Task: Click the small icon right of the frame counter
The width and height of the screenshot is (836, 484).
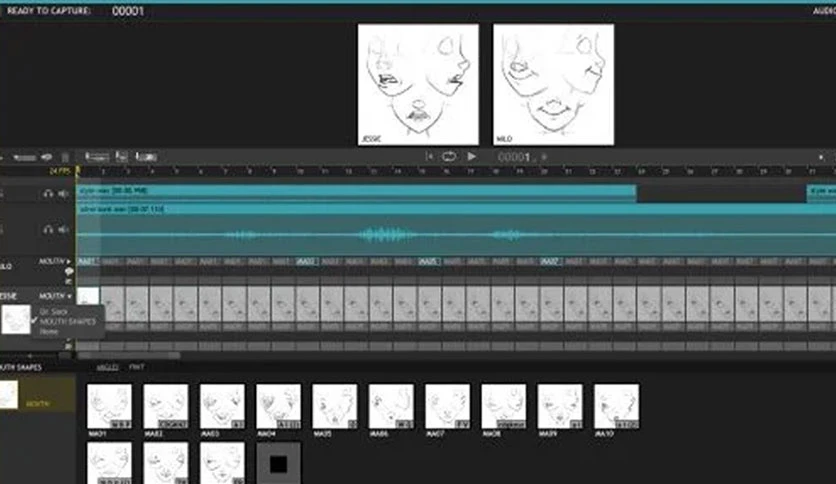Action: coord(544,157)
